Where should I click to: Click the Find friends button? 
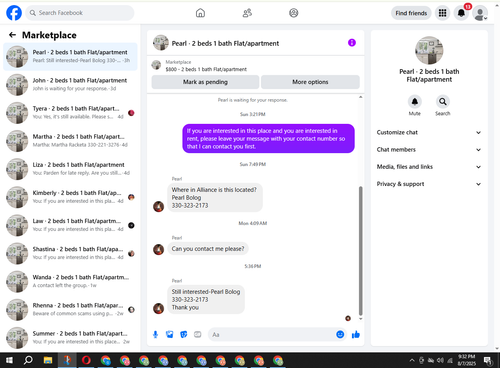(x=411, y=13)
